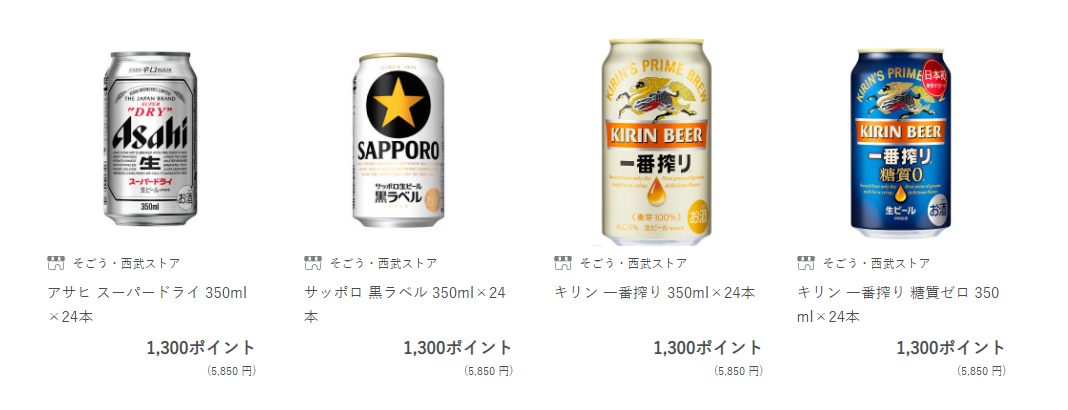Click store icon under the Sapporo can

pos(313,263)
